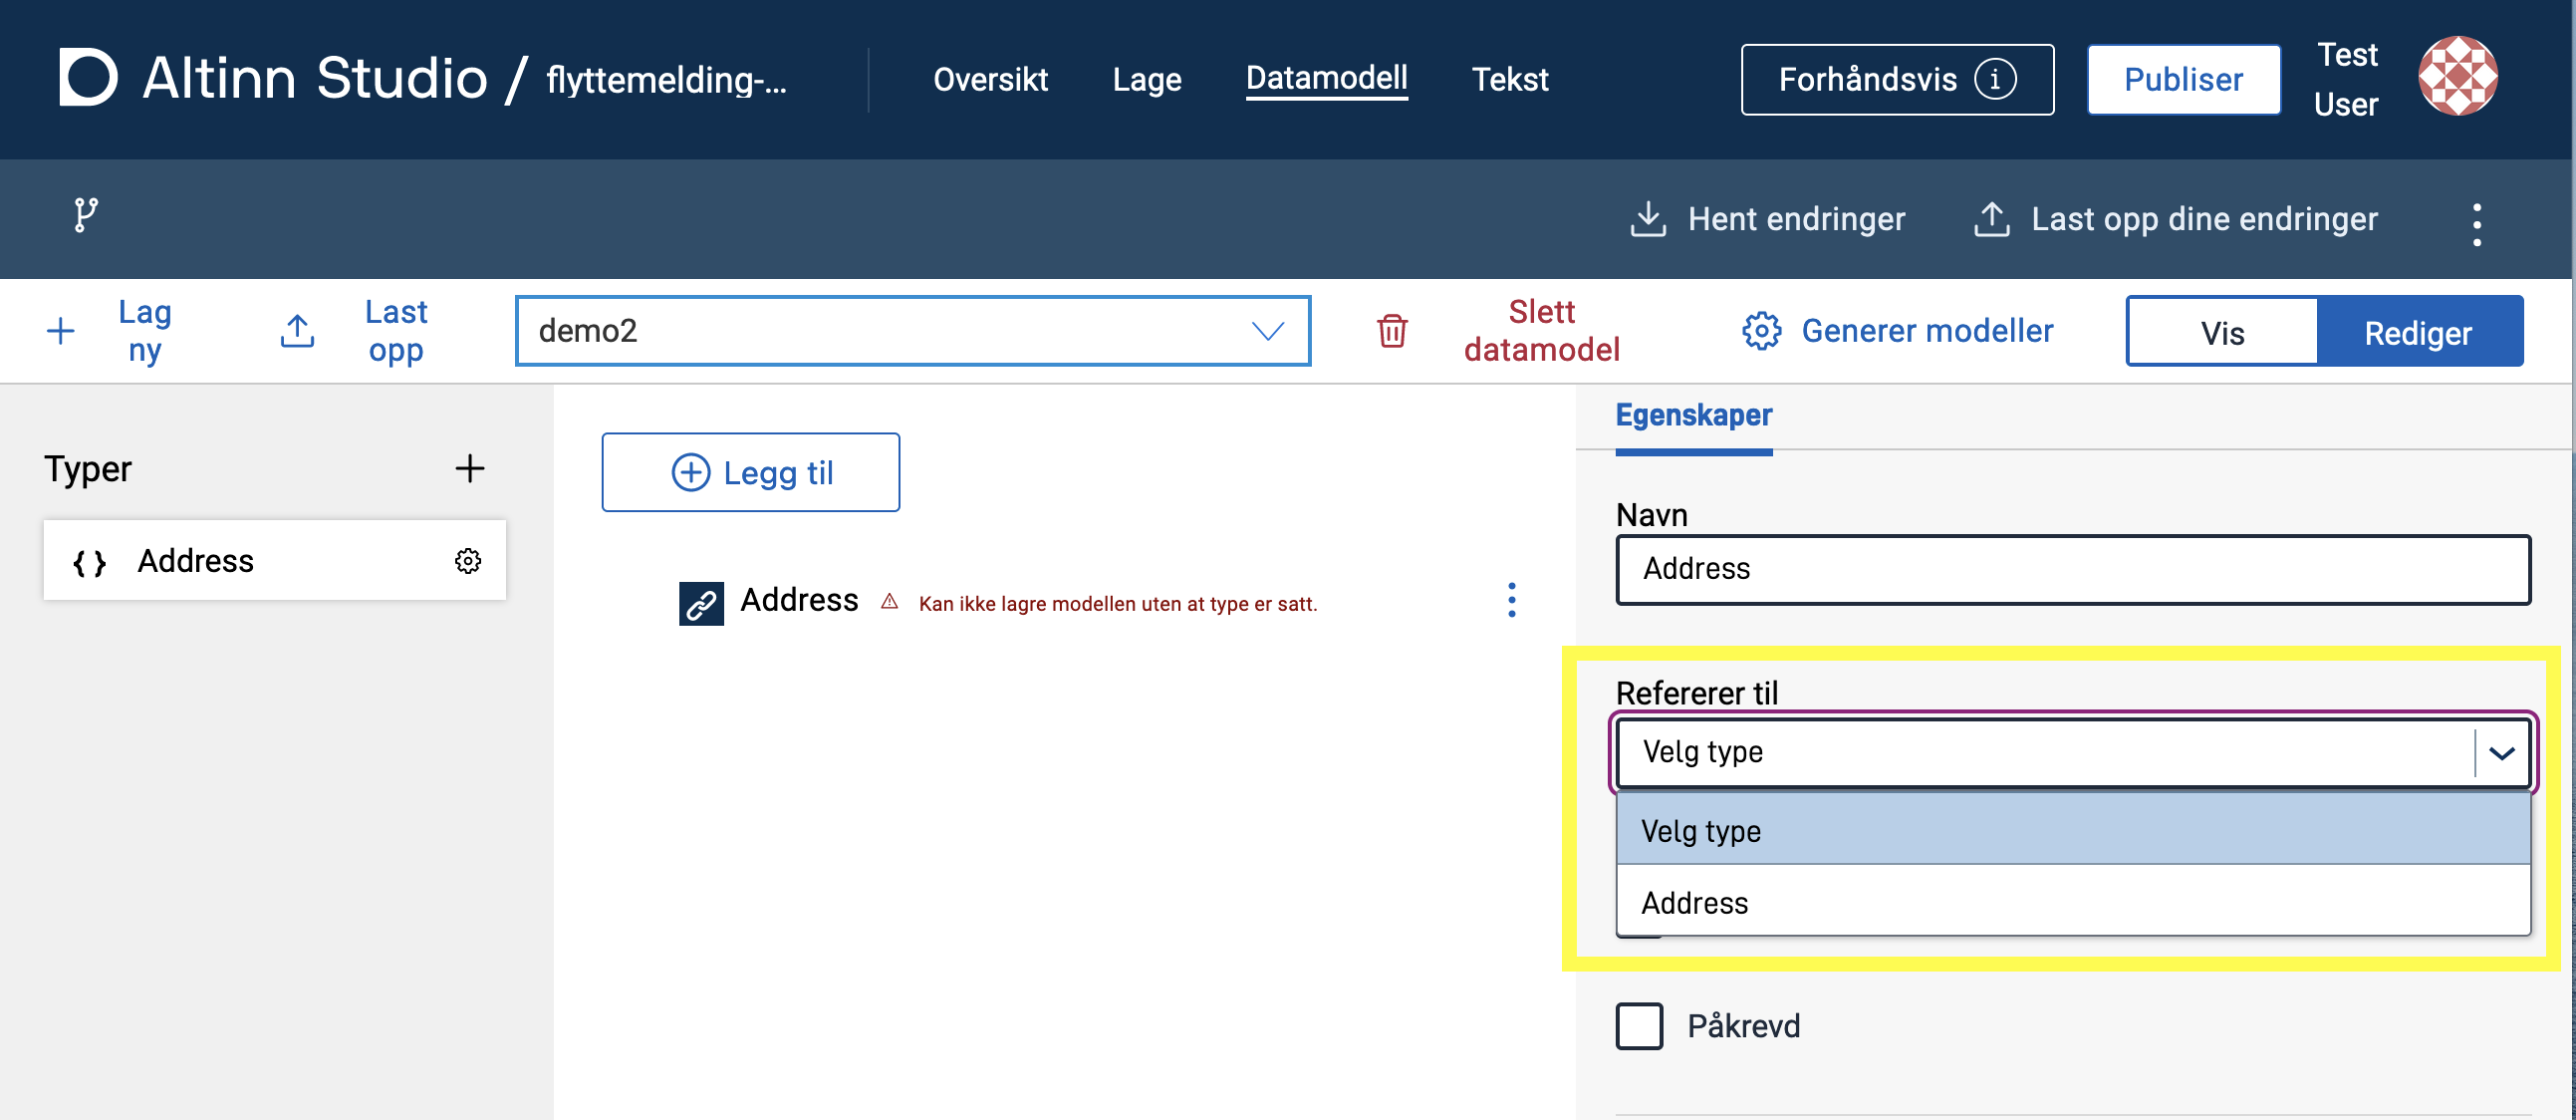The height and width of the screenshot is (1120, 2576).
Task: Open the Egenskaper tab
Action: click(x=1693, y=415)
